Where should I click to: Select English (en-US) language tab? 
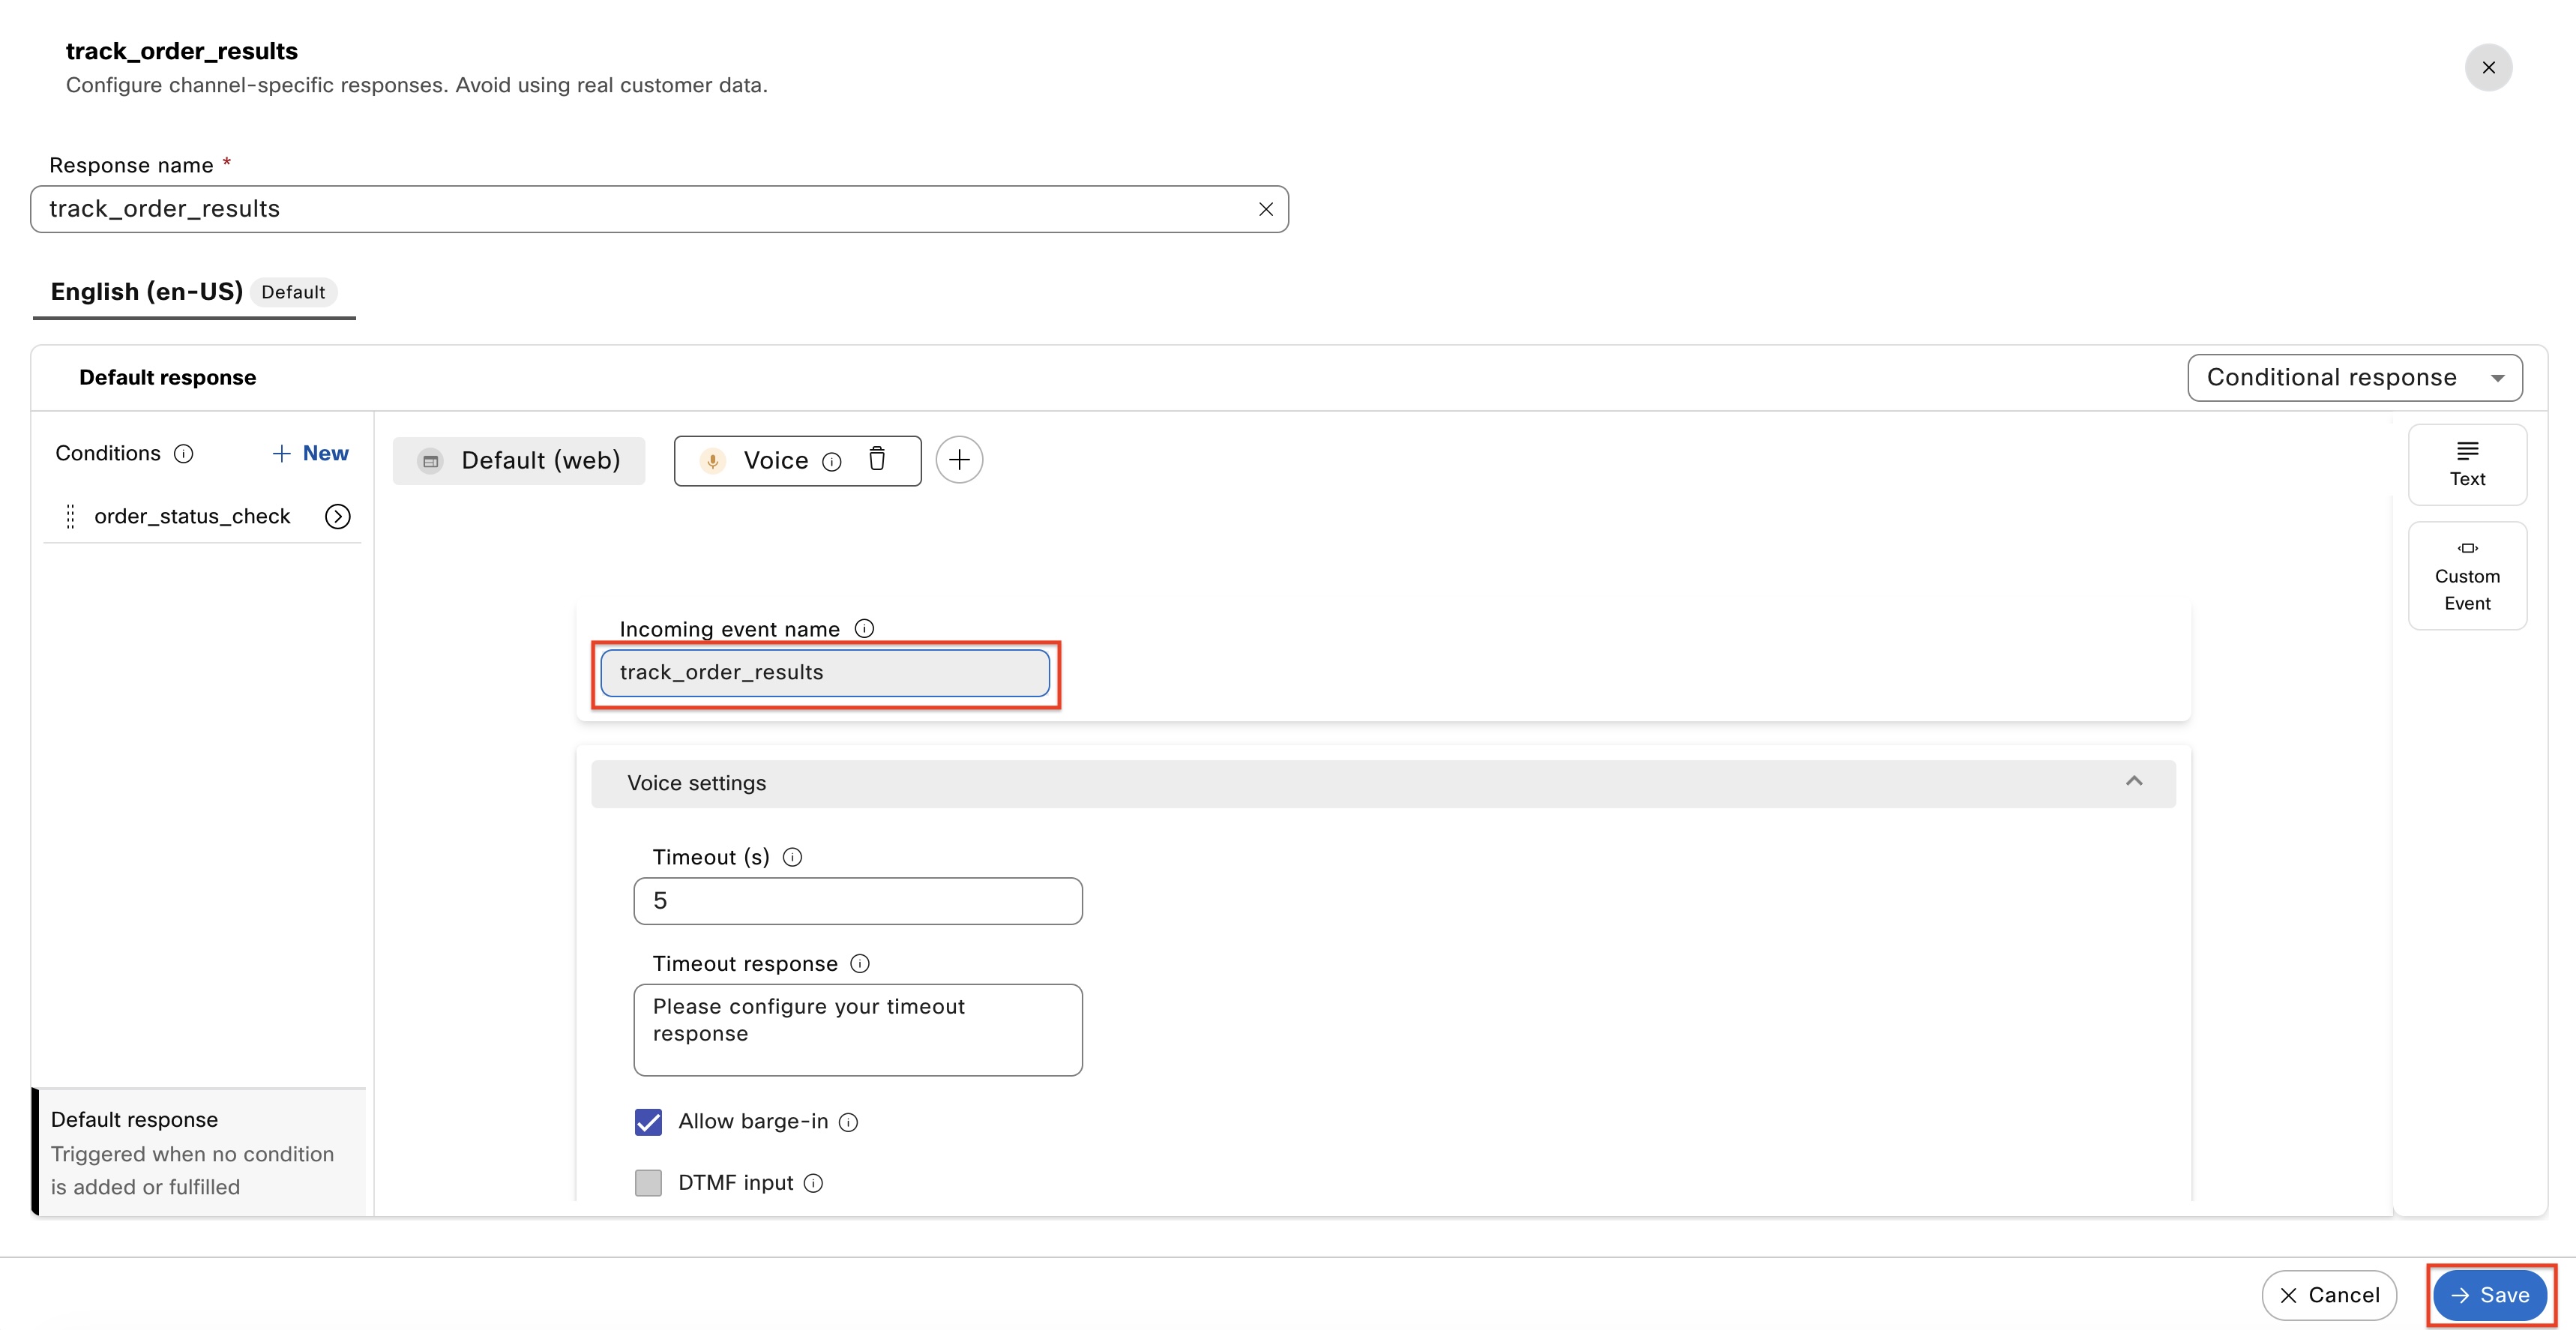(x=147, y=292)
